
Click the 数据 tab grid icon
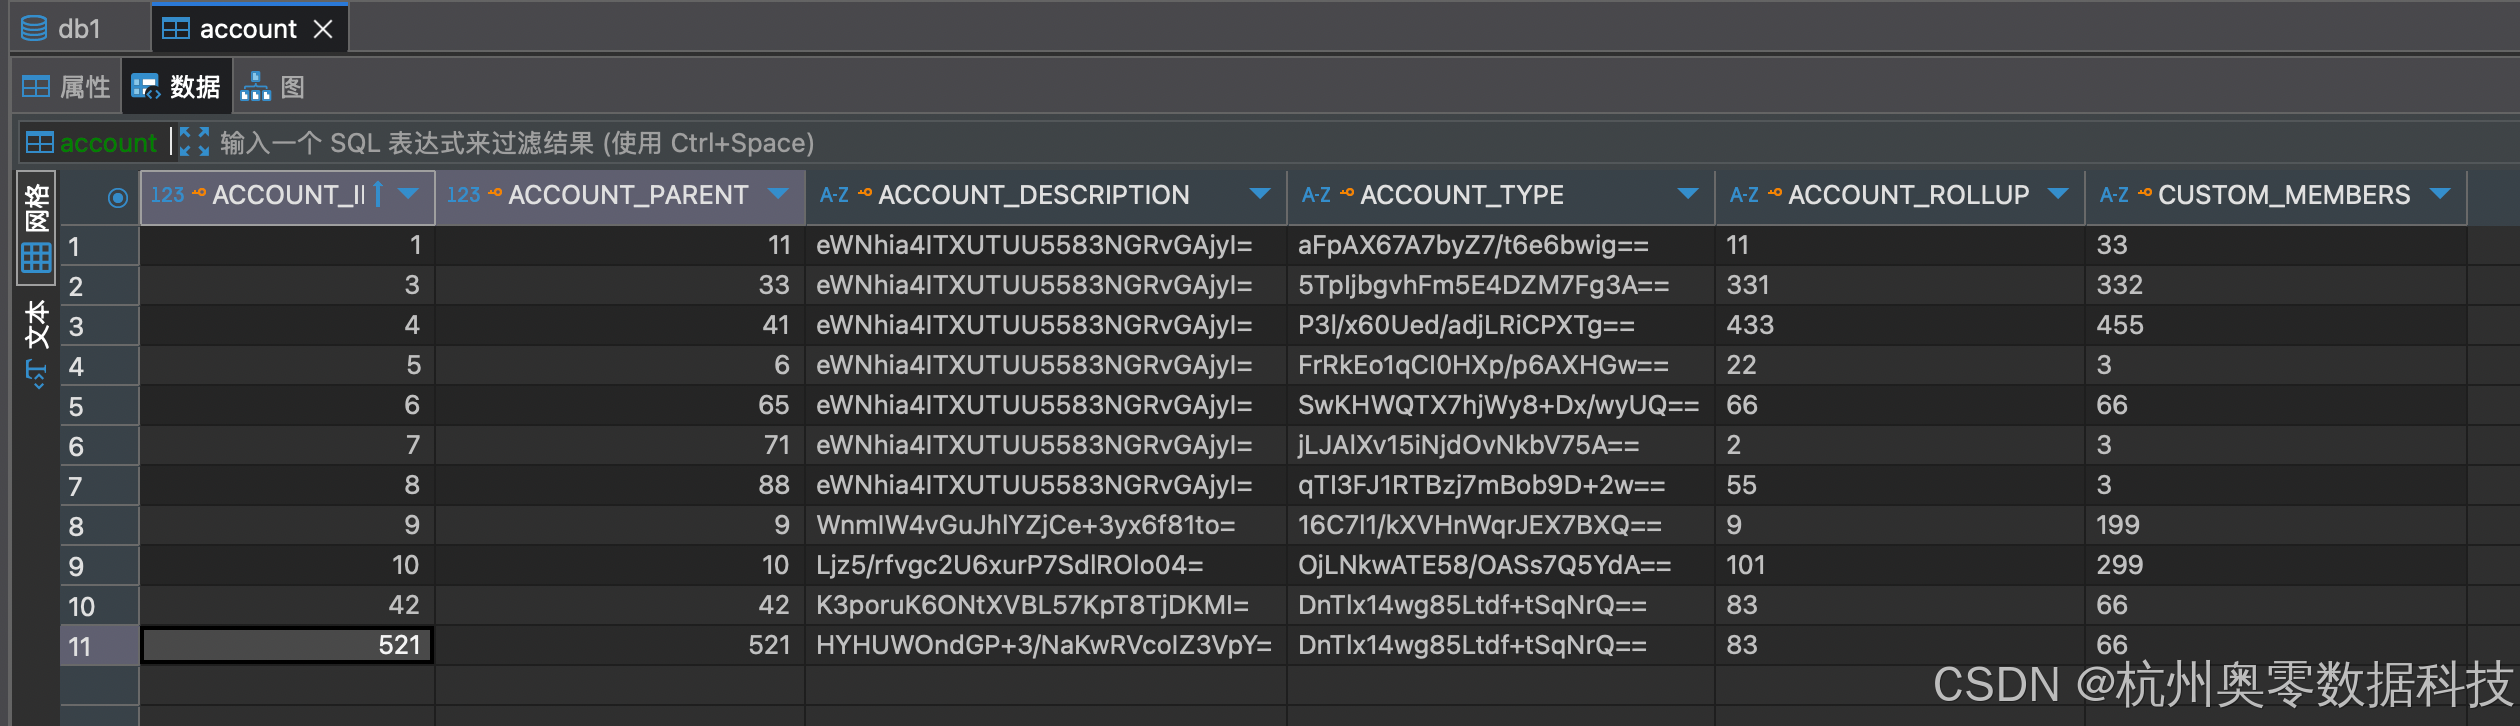(x=145, y=87)
